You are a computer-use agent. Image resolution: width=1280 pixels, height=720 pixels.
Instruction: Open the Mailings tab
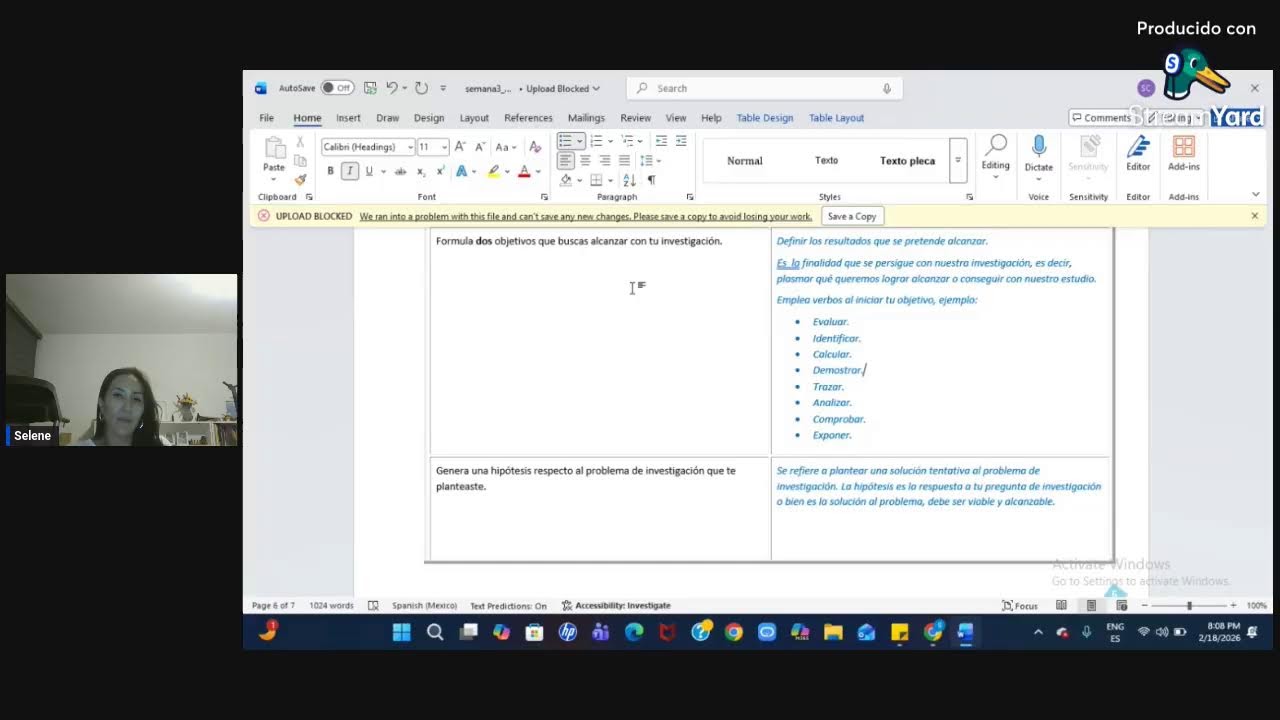pos(586,118)
